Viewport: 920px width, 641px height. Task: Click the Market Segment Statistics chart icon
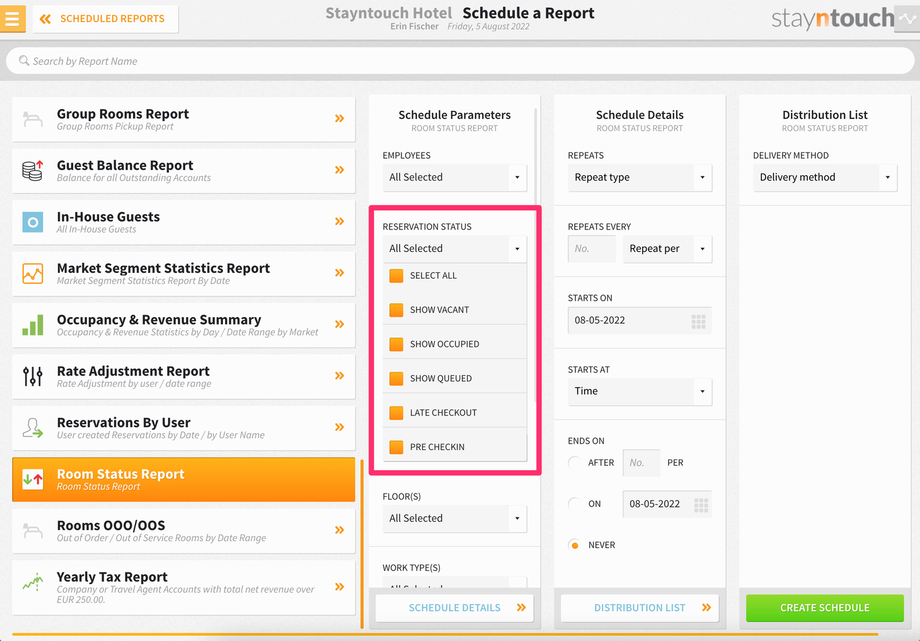click(x=33, y=274)
